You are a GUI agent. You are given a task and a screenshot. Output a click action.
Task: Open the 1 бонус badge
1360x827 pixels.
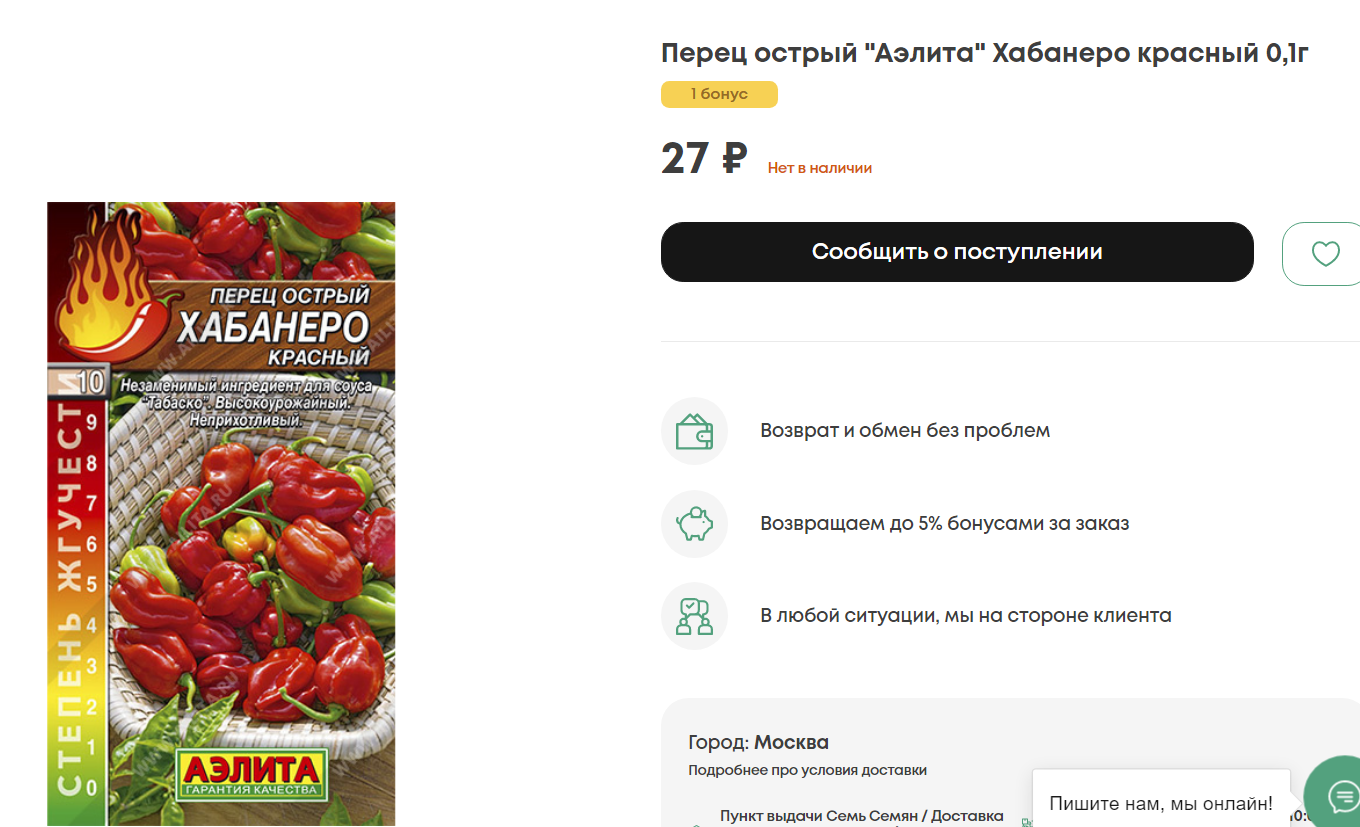coord(719,94)
